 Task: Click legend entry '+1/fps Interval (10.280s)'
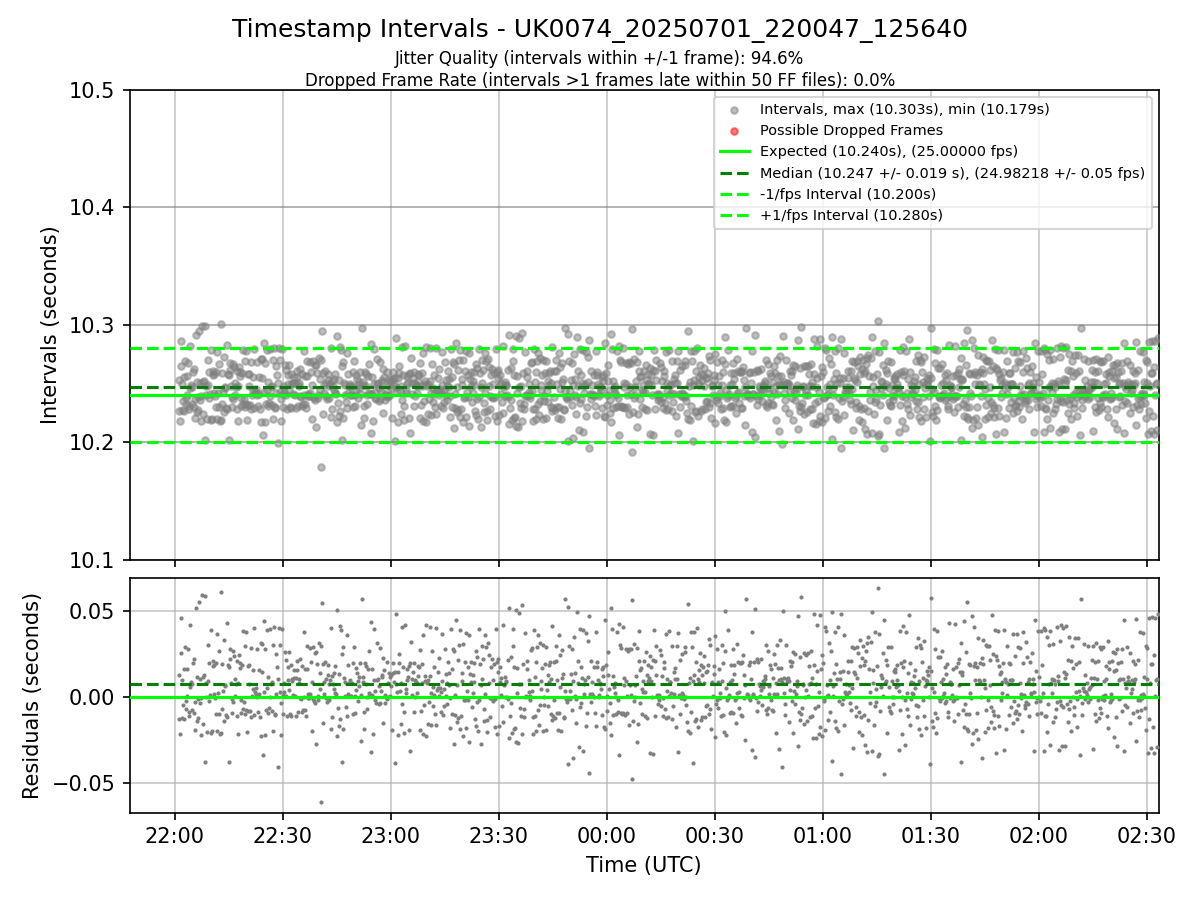click(851, 215)
